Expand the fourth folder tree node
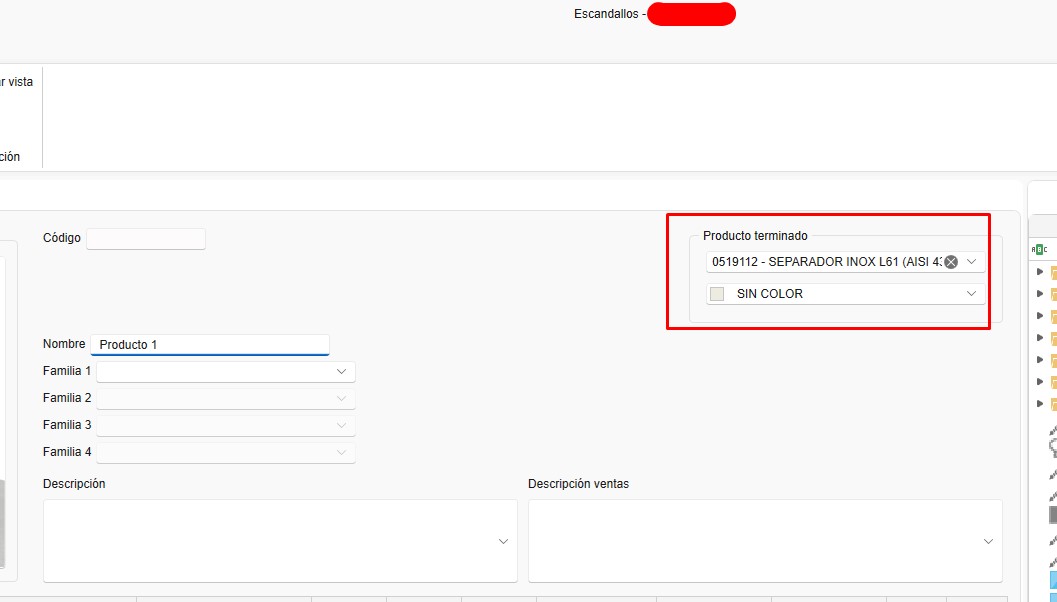 pyautogui.click(x=1040, y=338)
